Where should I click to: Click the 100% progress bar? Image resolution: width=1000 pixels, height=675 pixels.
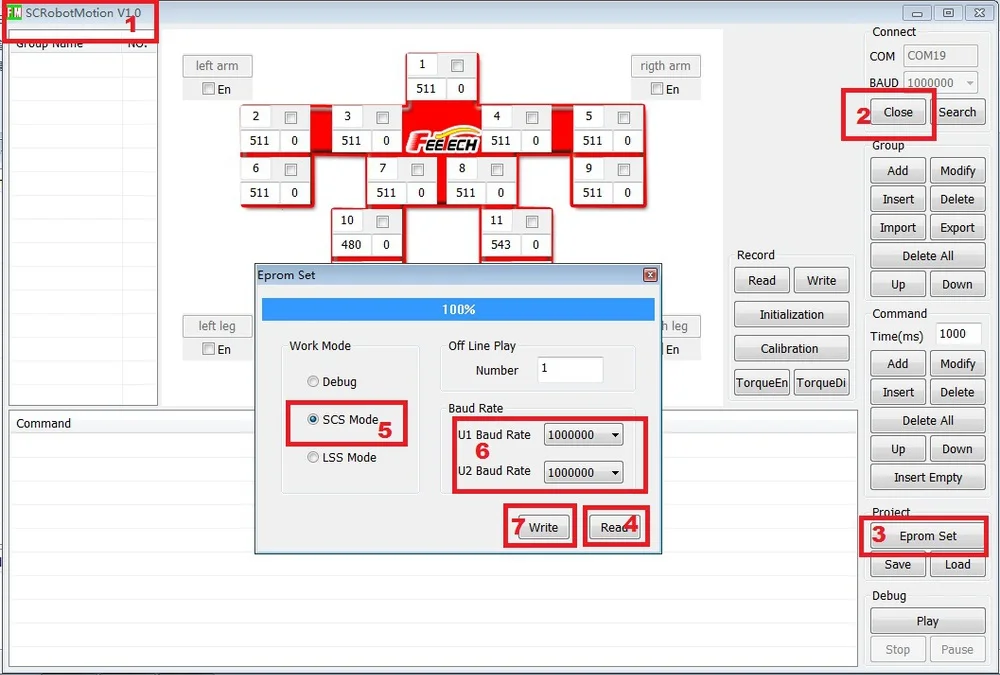458,309
